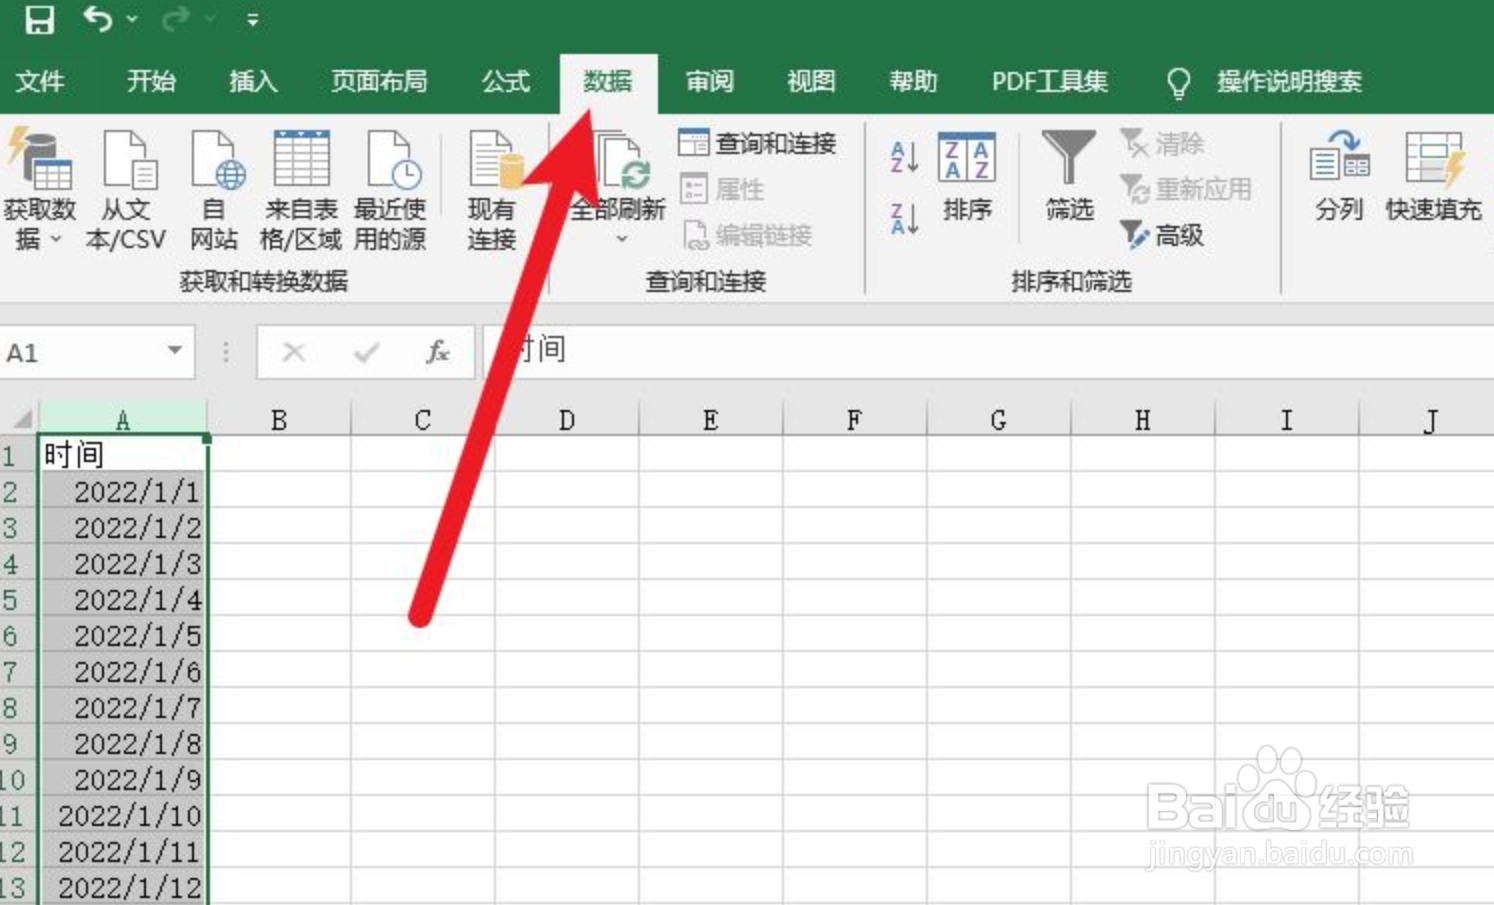The height and width of the screenshot is (905, 1494).
Task: Click cell with 2022/1/9
Action: pyautogui.click(x=123, y=779)
